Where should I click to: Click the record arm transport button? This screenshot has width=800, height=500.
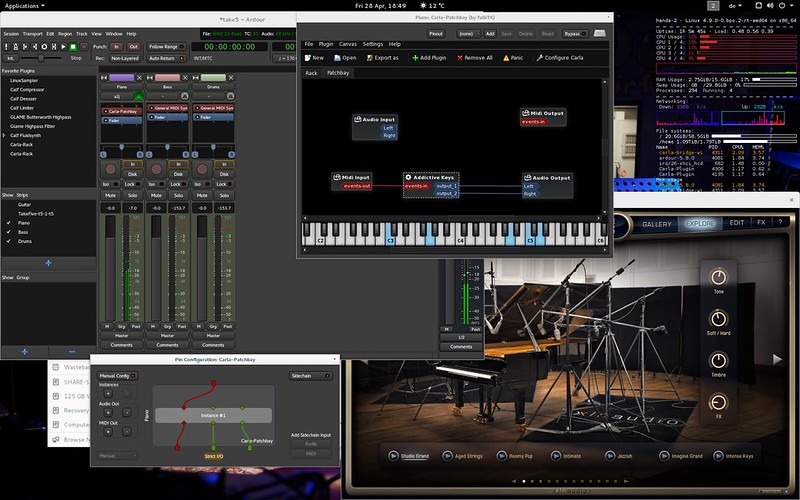point(84,47)
